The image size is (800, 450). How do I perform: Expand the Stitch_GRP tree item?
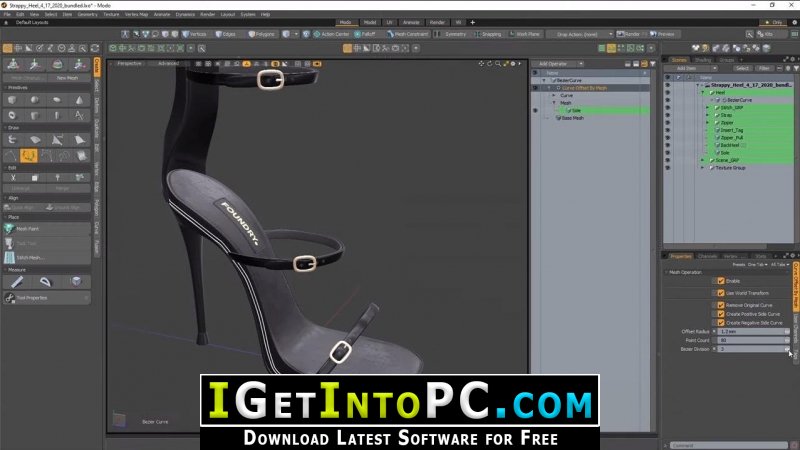click(707, 108)
